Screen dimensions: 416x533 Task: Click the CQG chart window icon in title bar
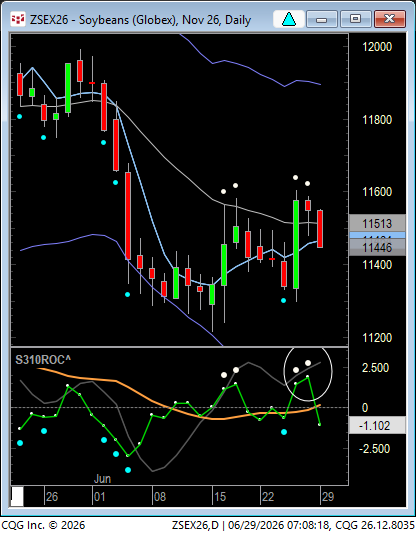[18, 19]
